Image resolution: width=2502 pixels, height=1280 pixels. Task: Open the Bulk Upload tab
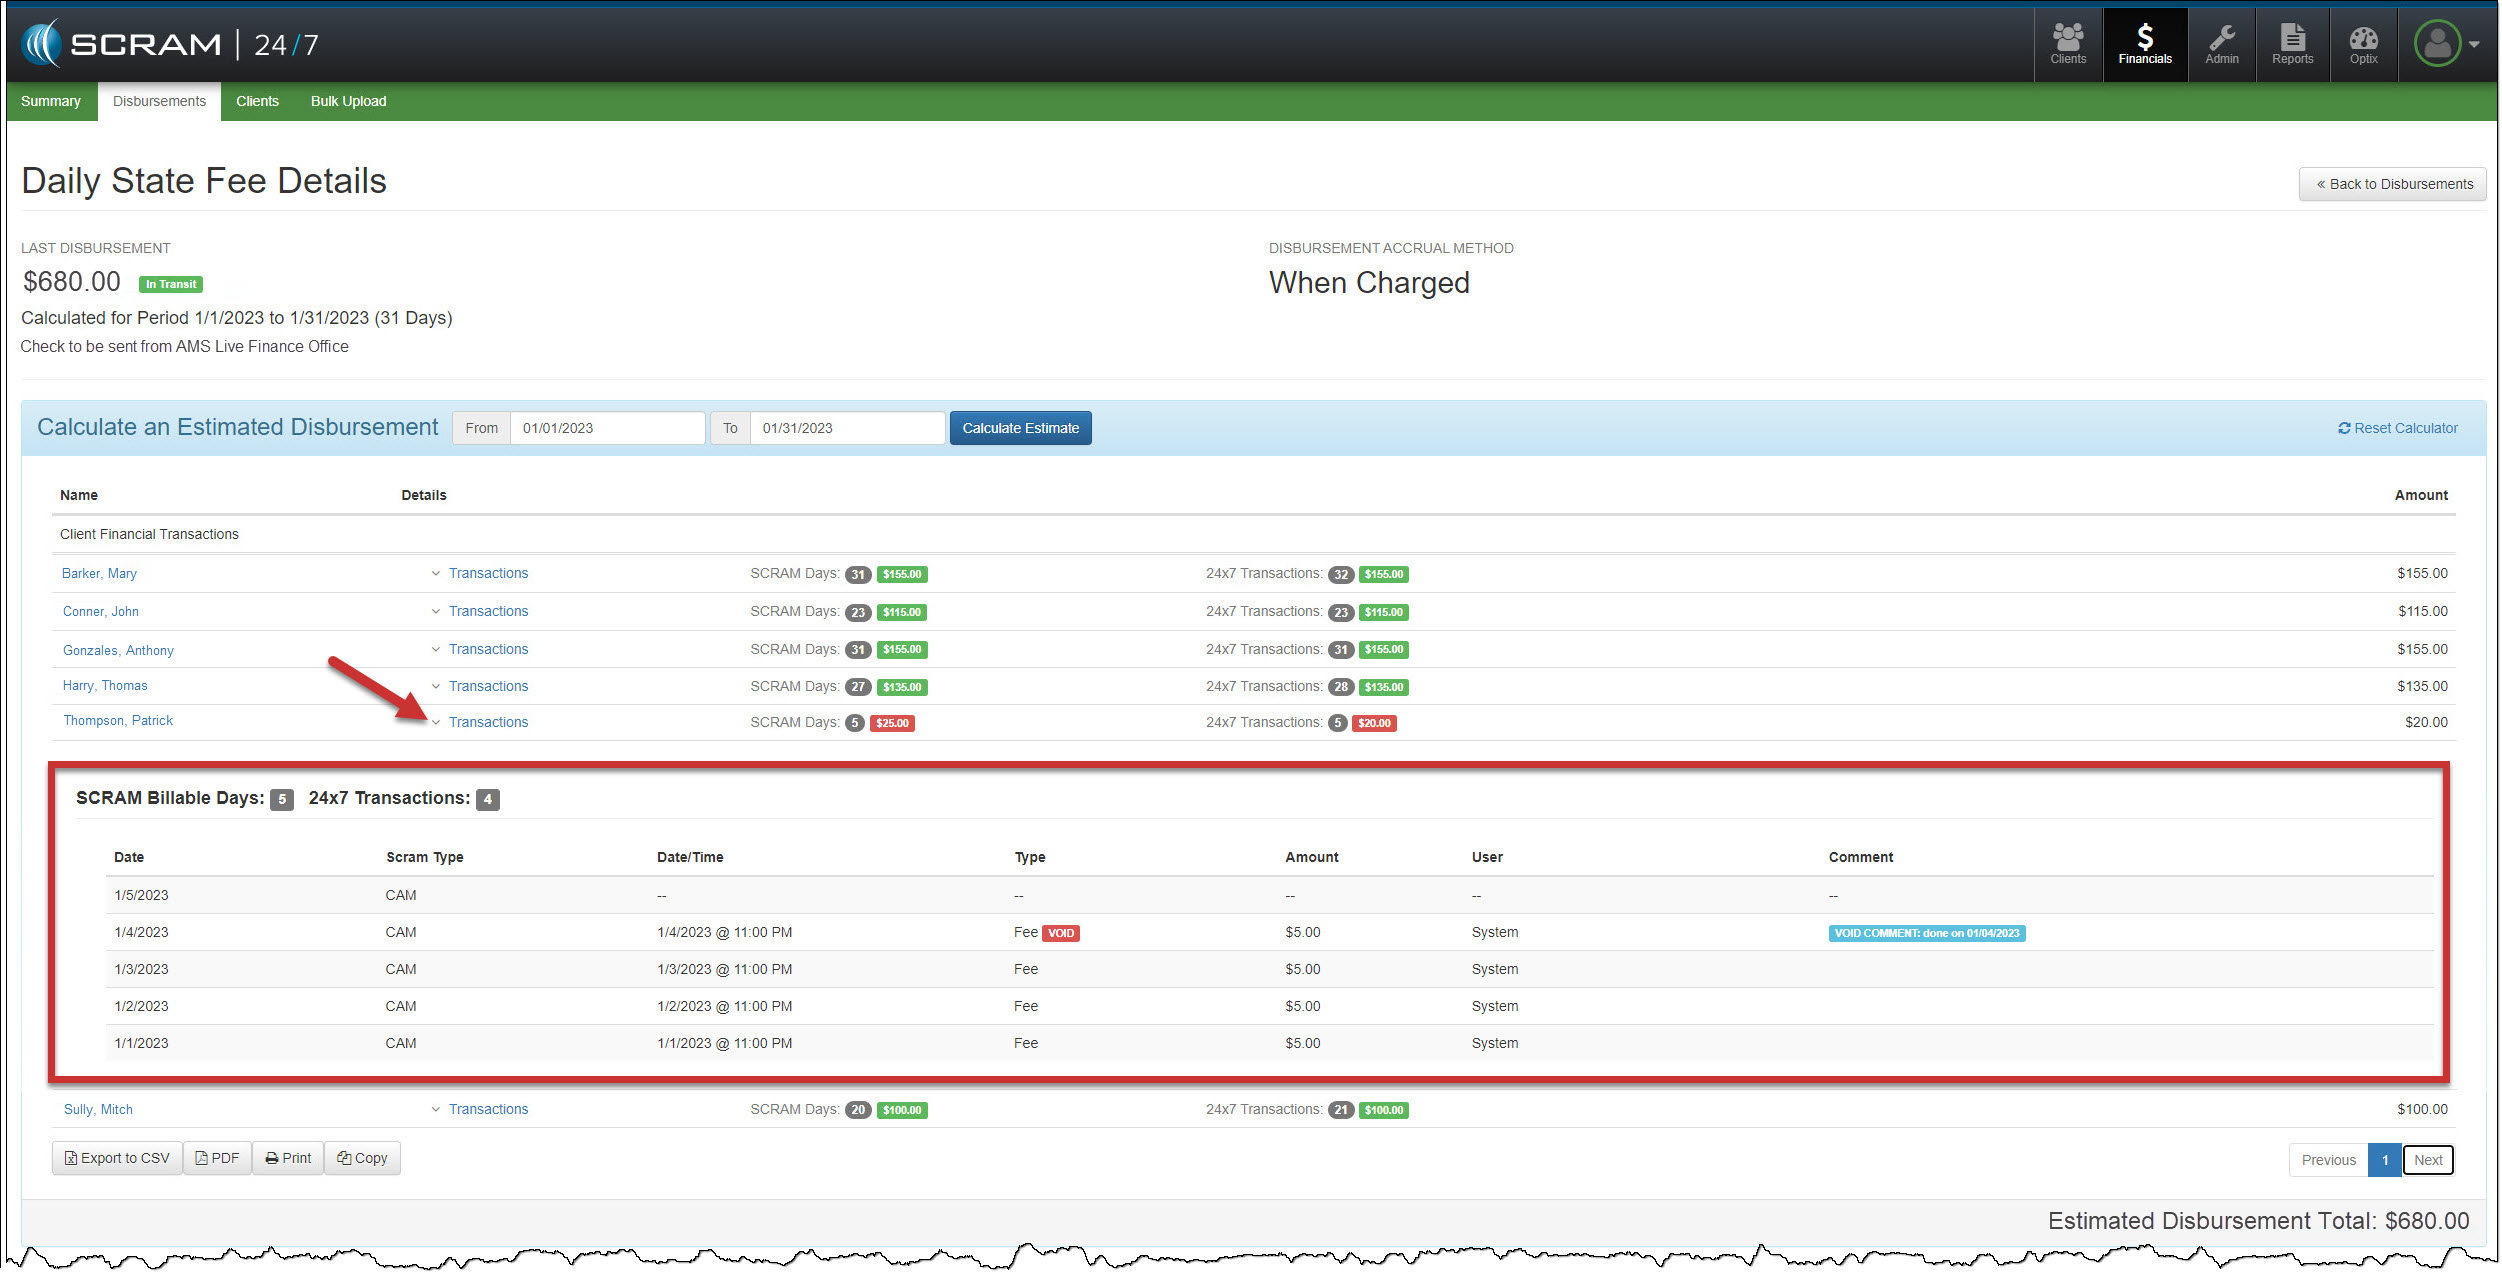348,101
